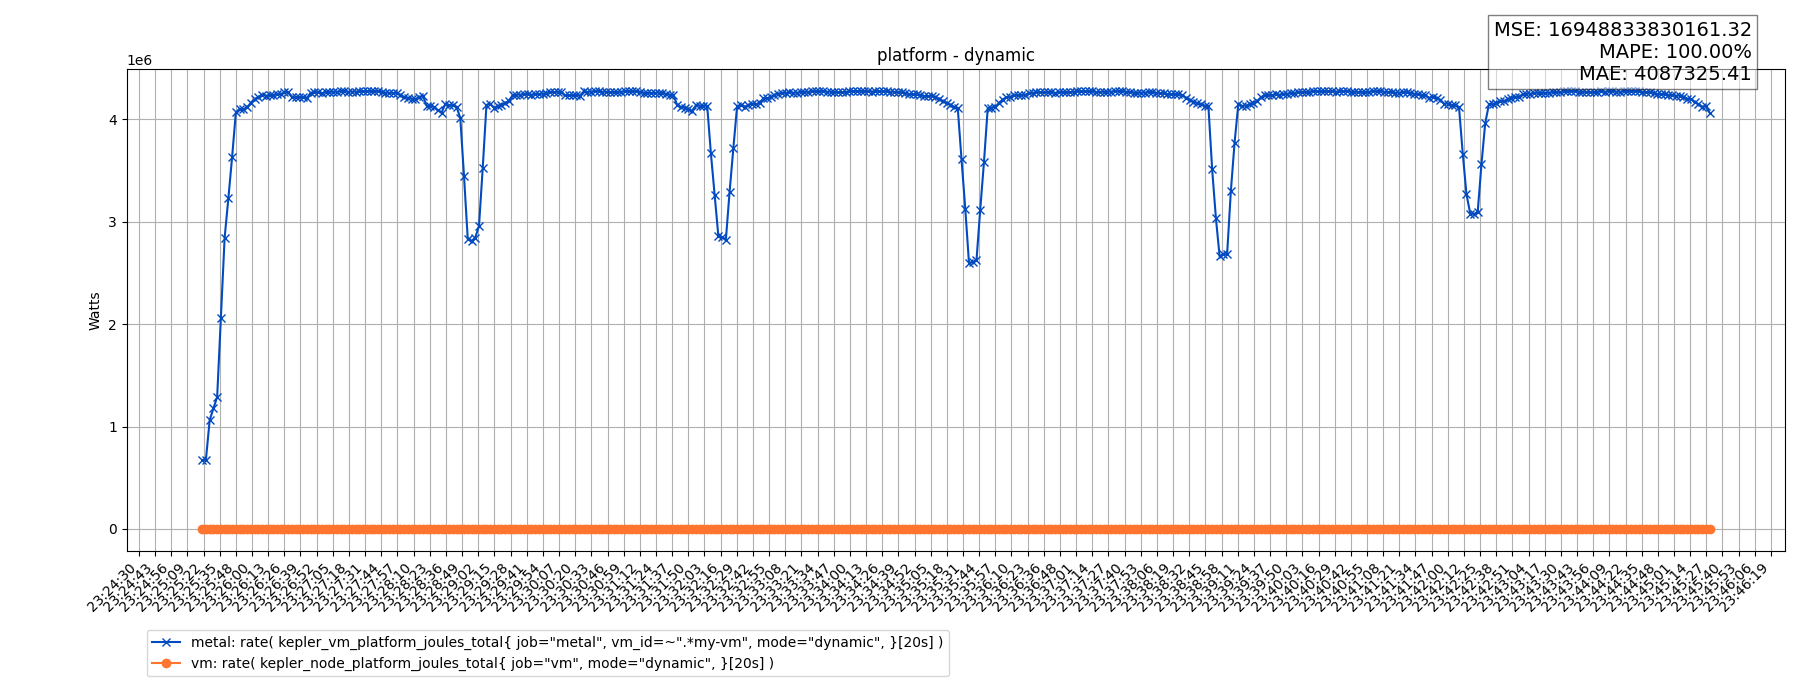Click the chart title 'platform - dynamic'
This screenshot has width=1800, height=700.
[x=955, y=56]
